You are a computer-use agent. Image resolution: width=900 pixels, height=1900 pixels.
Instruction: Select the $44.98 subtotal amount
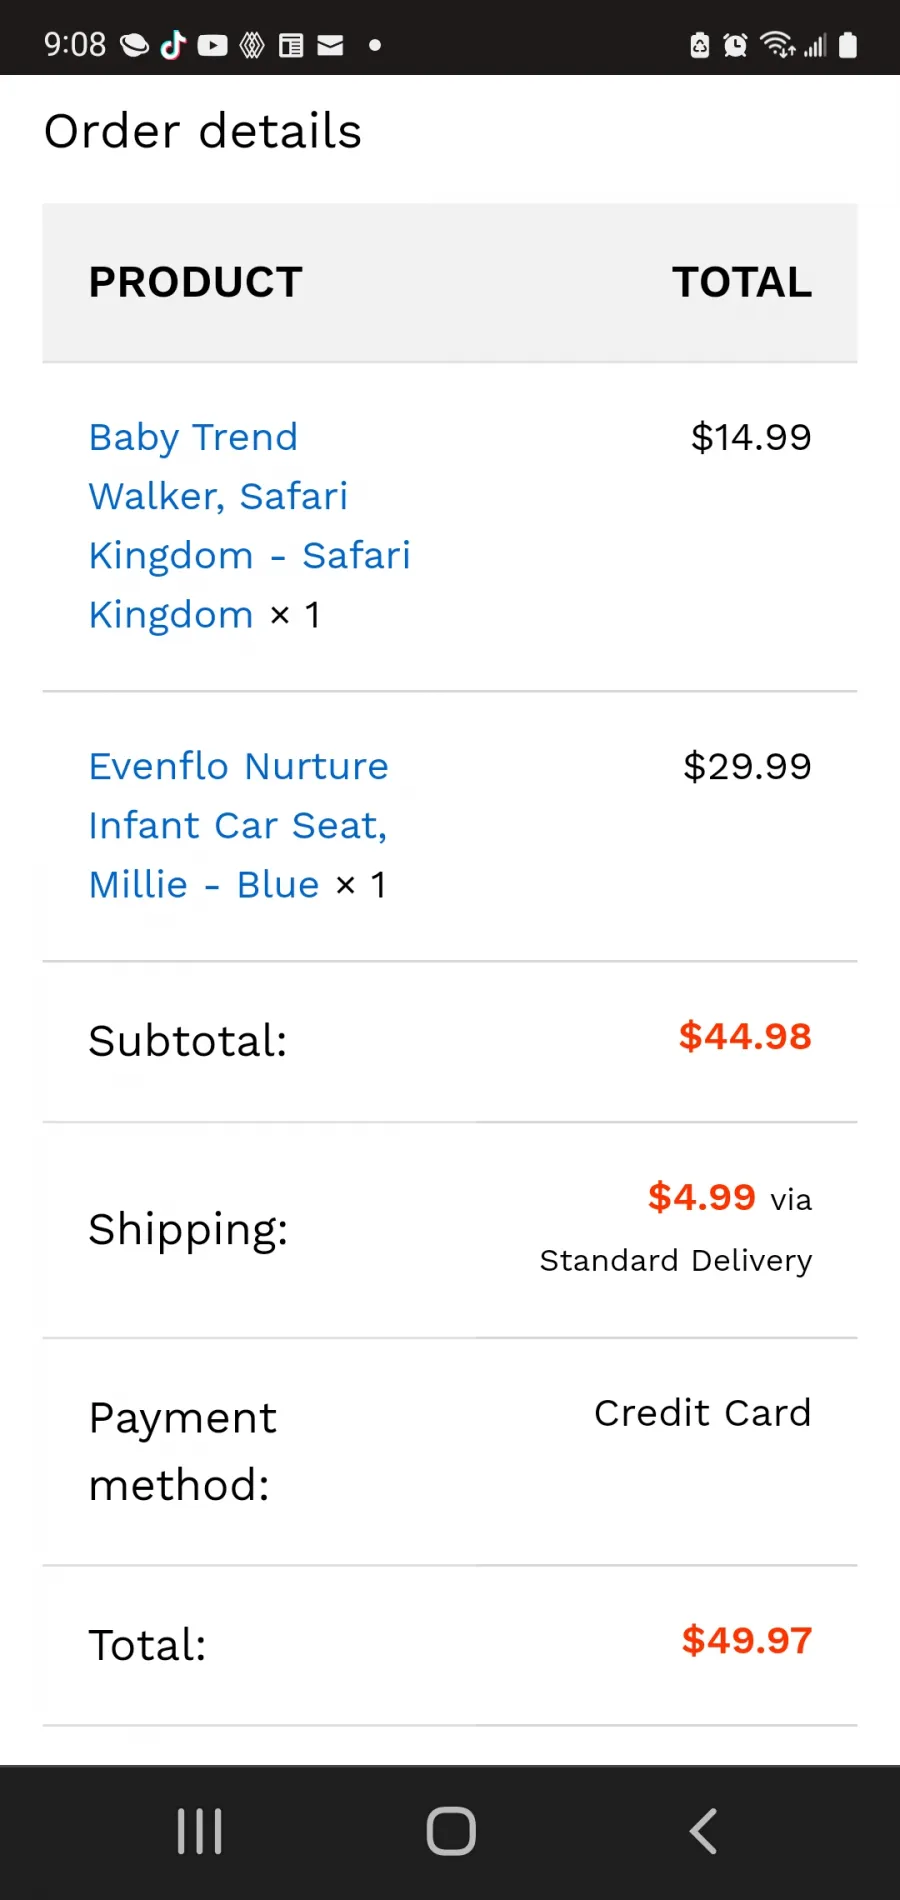coord(745,1037)
